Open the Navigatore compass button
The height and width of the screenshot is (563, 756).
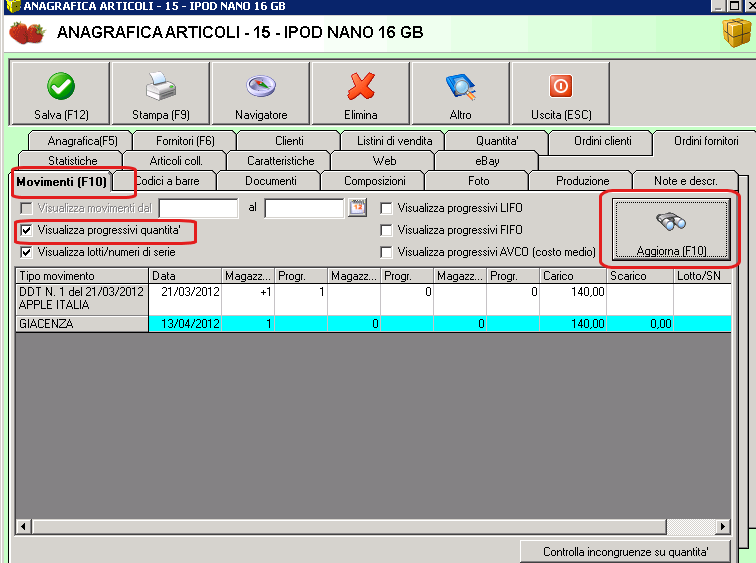point(261,94)
